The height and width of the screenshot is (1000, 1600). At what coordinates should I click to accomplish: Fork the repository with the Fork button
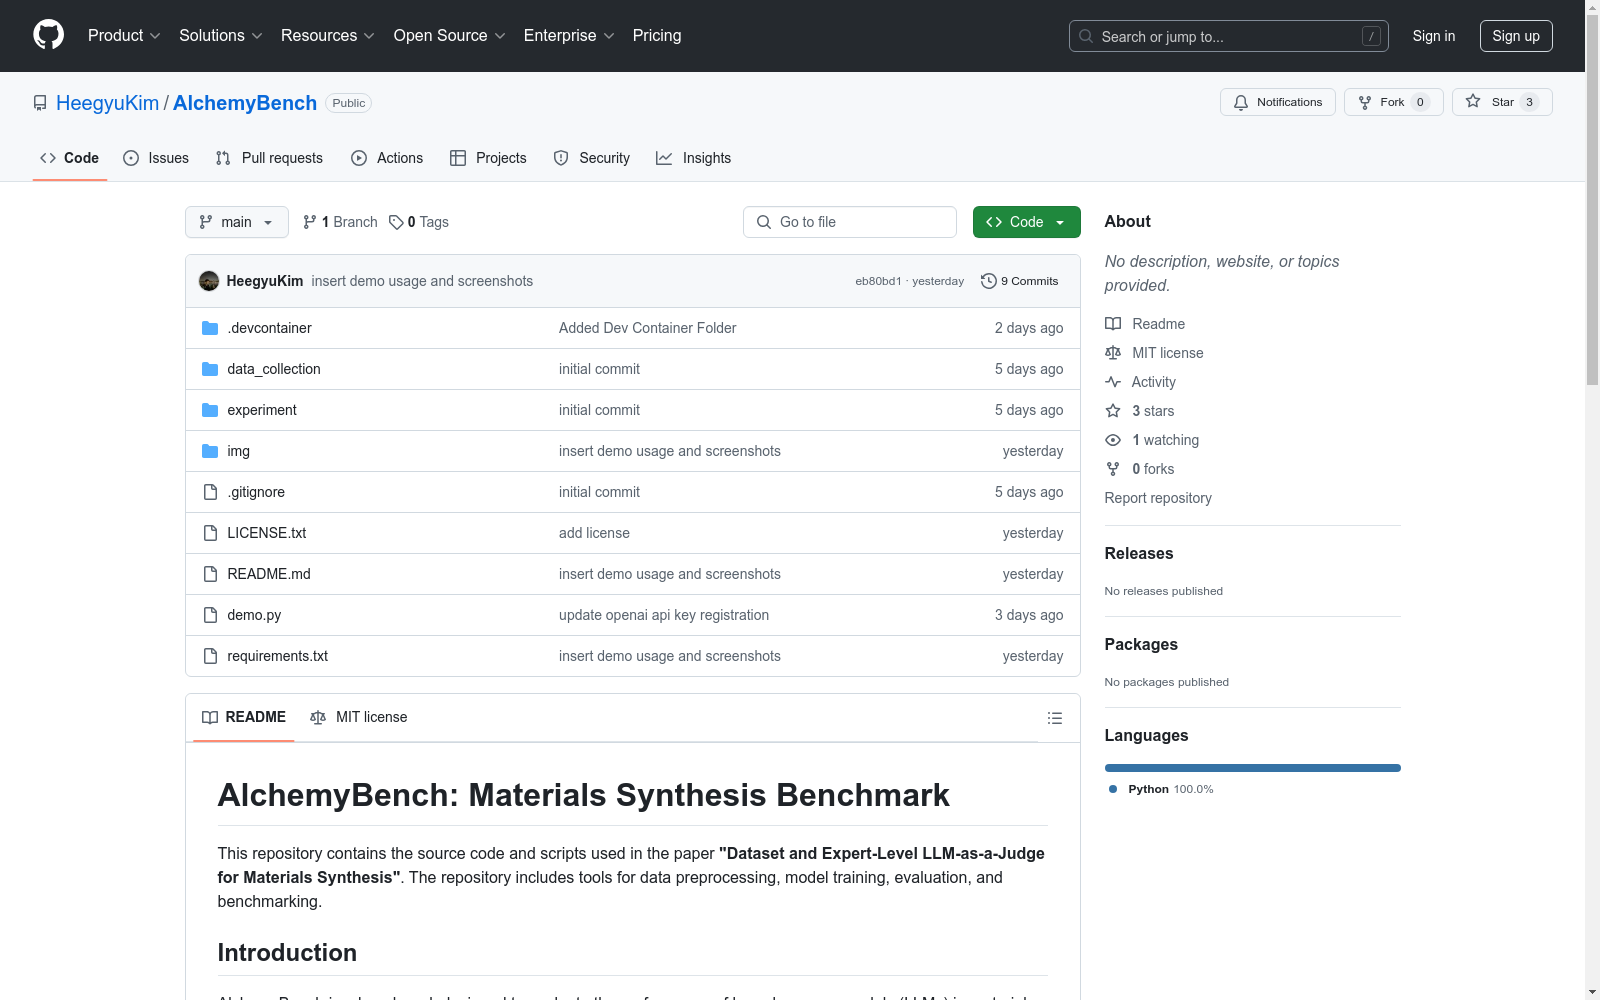(x=1394, y=102)
